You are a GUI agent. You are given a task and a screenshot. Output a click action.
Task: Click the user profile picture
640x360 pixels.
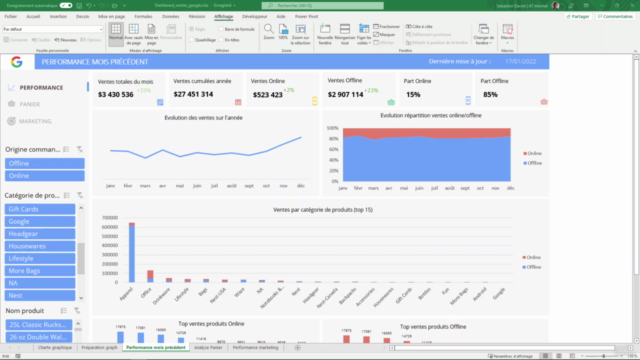coord(555,6)
